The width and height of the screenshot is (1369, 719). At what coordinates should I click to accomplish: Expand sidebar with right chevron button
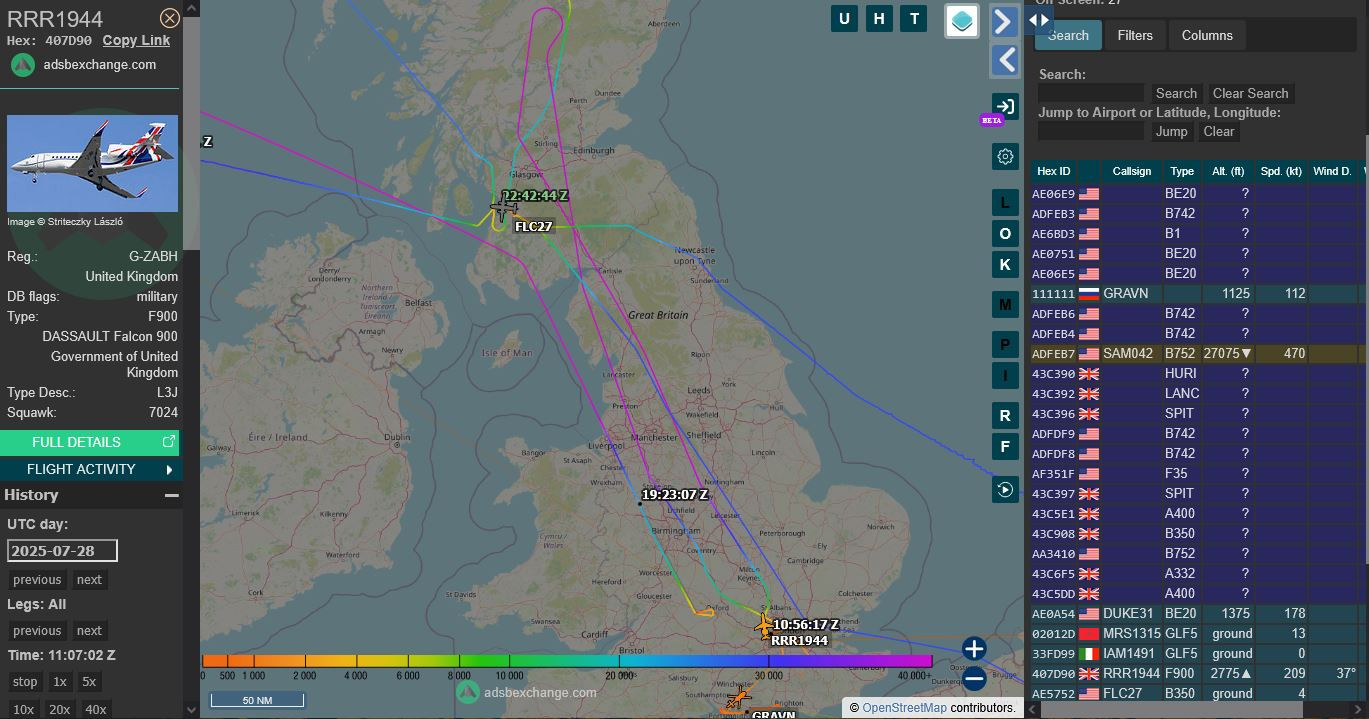tap(1005, 21)
